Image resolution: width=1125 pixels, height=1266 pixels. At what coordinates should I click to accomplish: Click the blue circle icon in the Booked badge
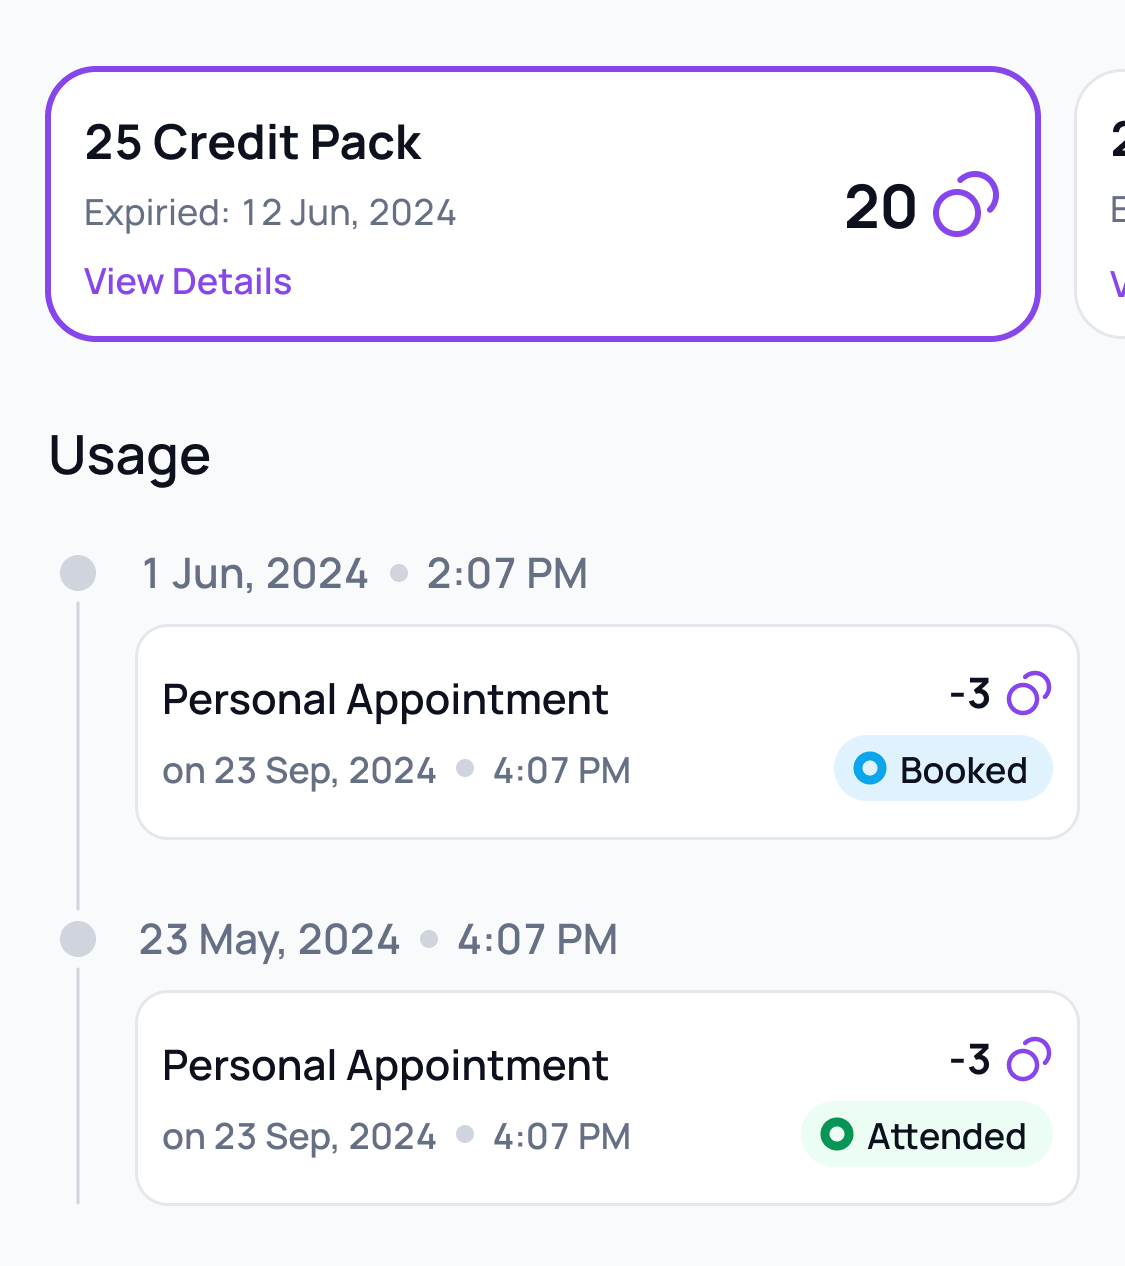coord(869,769)
